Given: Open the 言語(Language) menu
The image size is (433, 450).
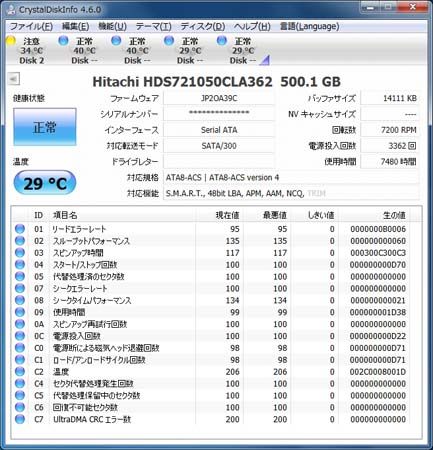Looking at the screenshot, I should tap(309, 26).
